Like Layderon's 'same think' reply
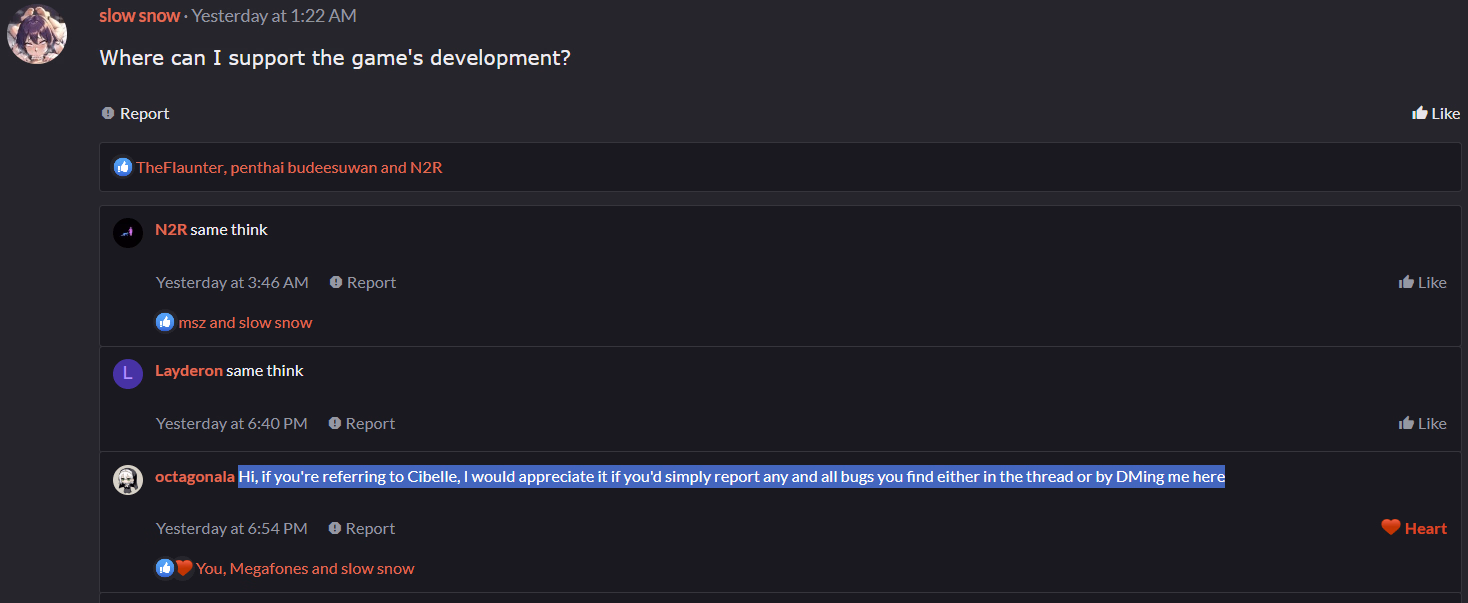1468x603 pixels. tap(1422, 424)
